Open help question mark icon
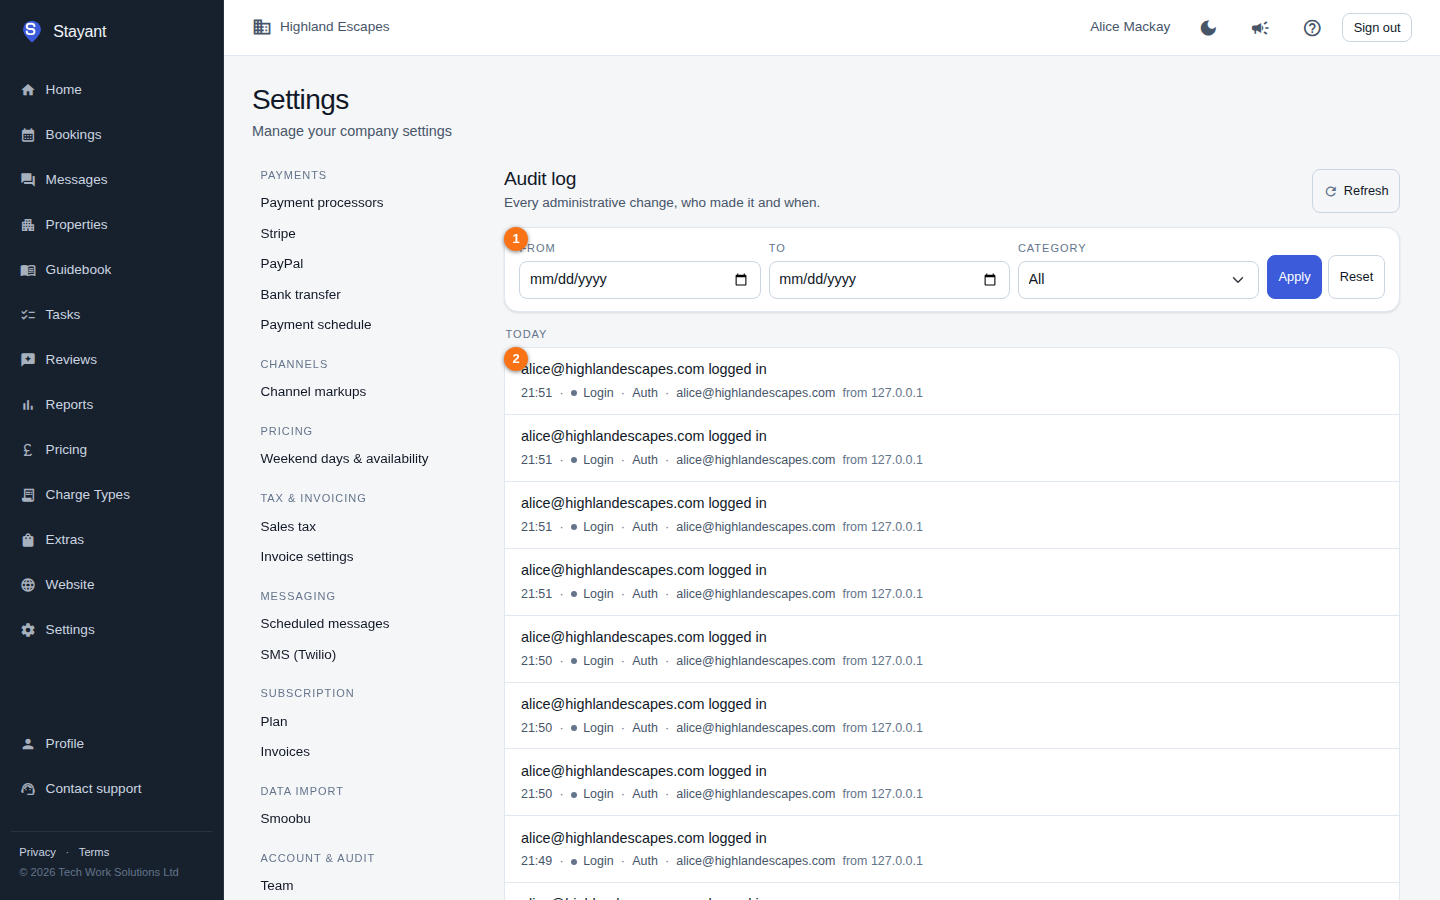The width and height of the screenshot is (1440, 900). click(1312, 28)
